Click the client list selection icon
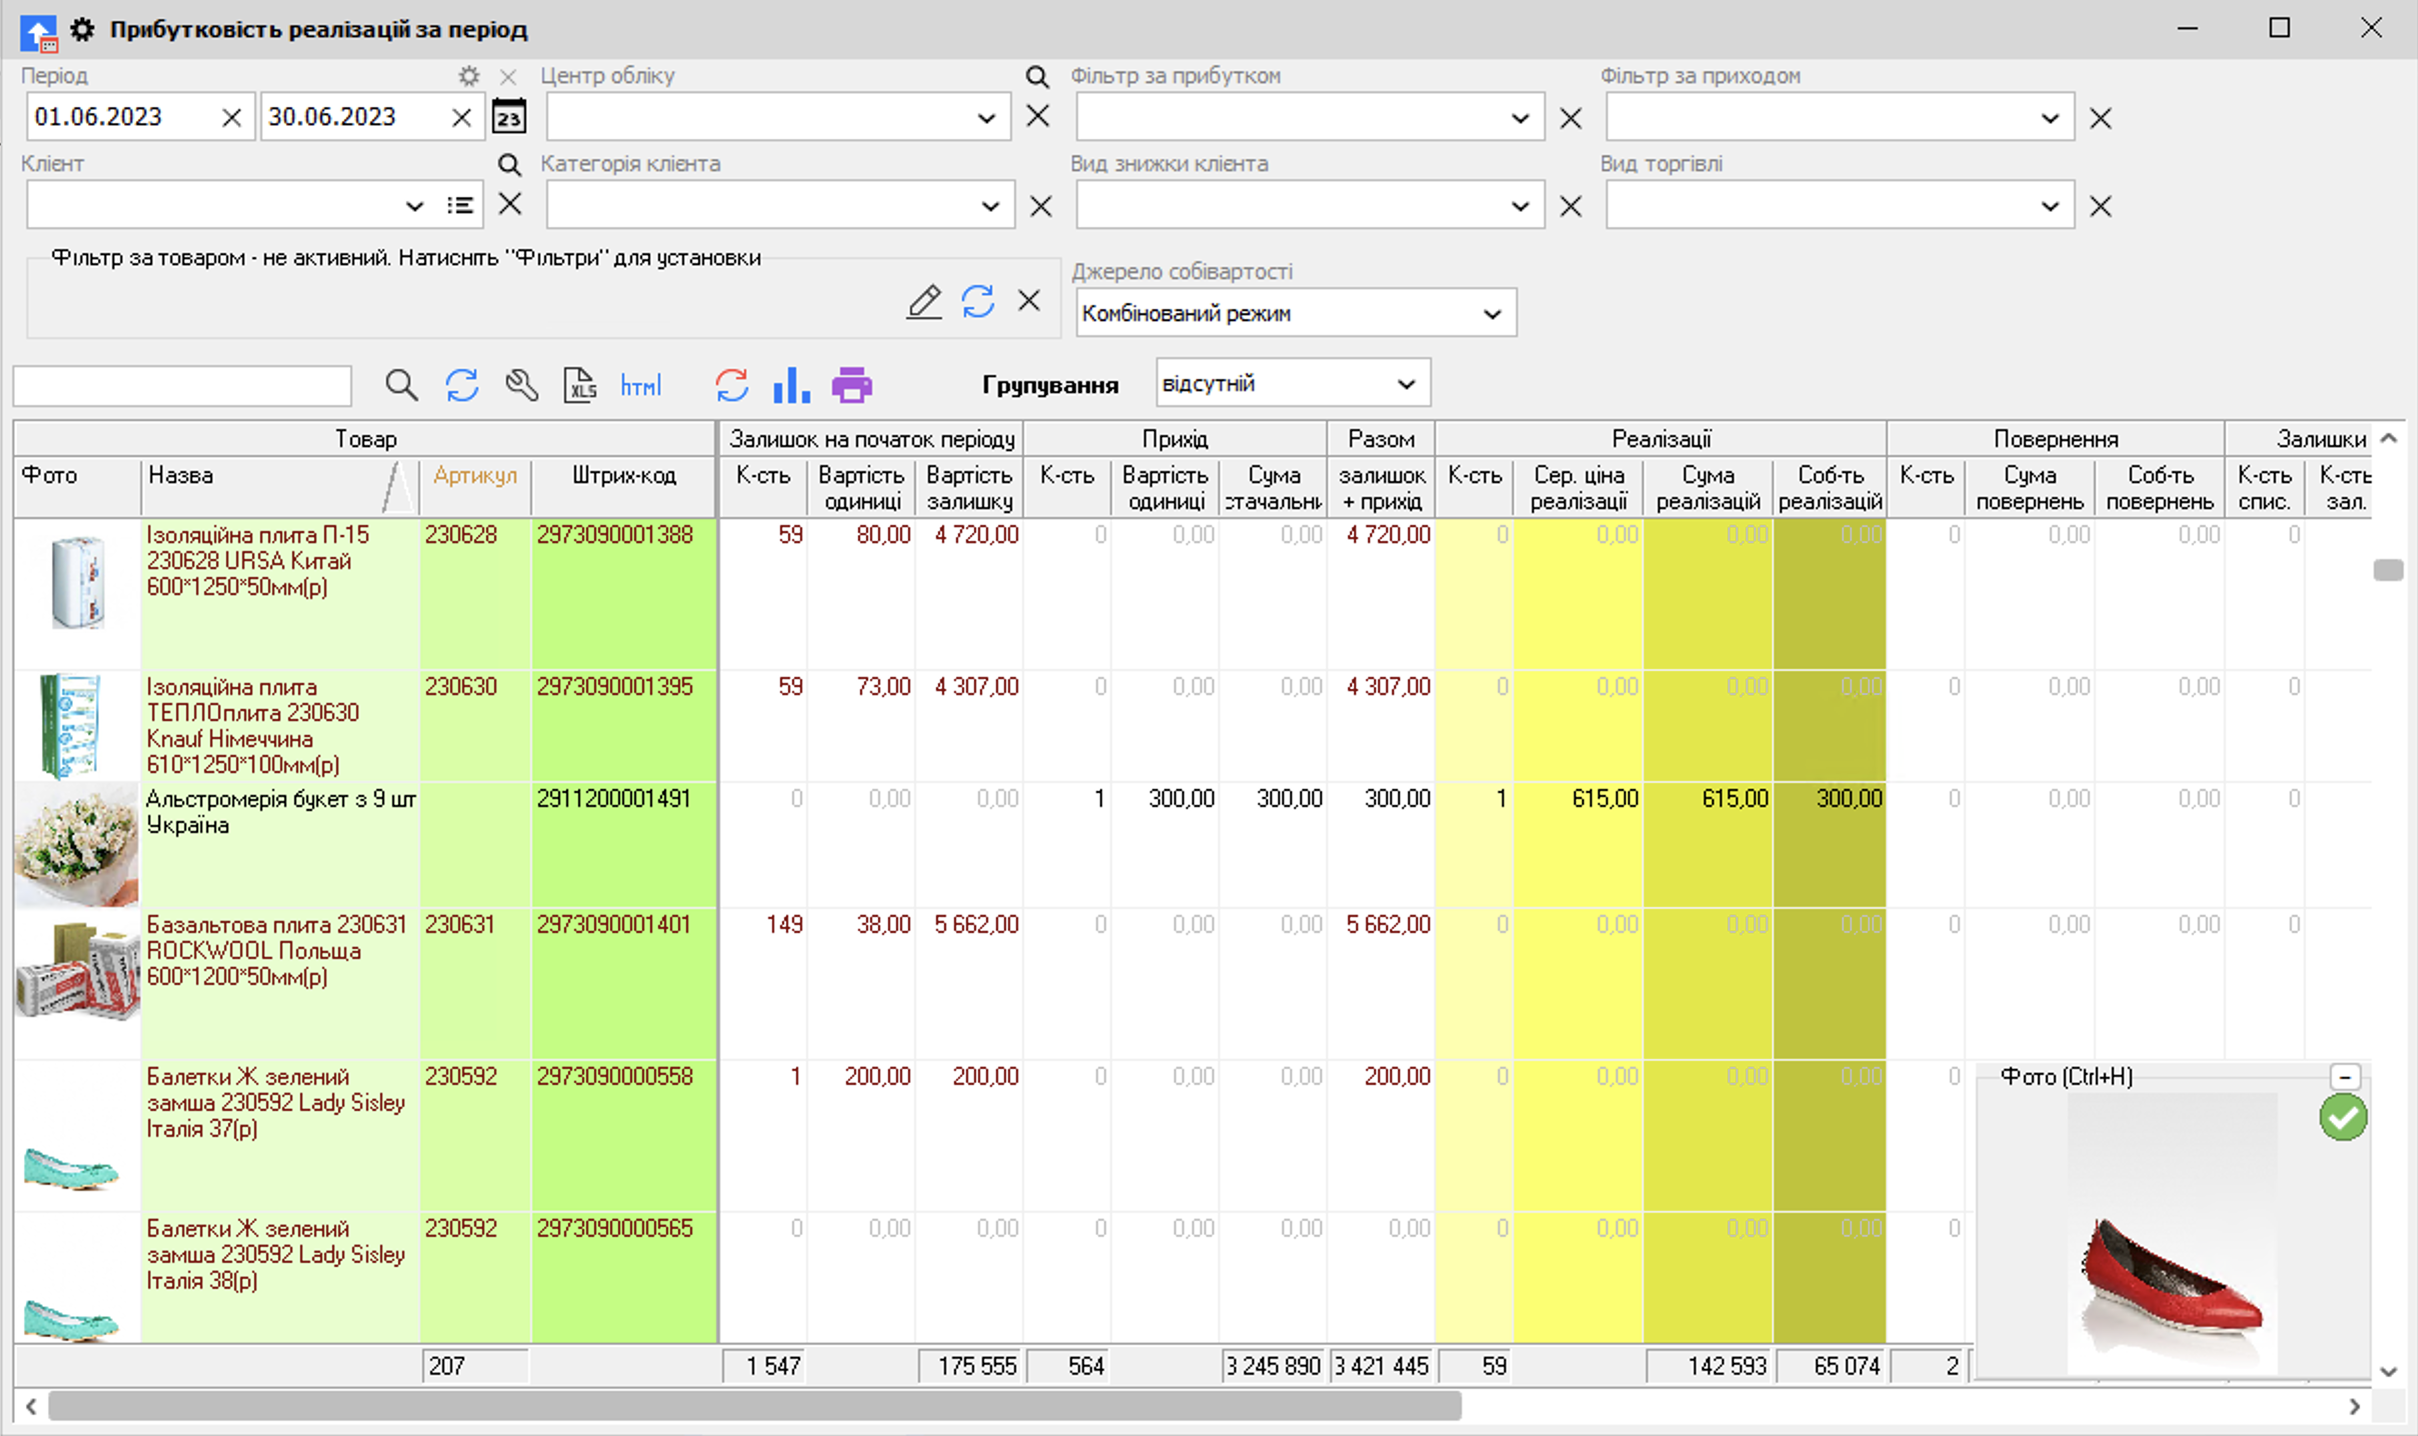 tap(460, 205)
